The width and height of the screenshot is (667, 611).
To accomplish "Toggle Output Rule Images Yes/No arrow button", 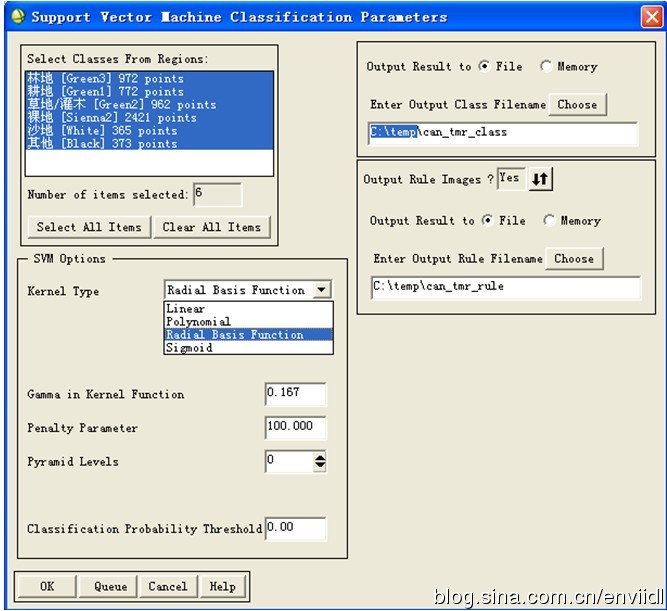I will tap(540, 179).
